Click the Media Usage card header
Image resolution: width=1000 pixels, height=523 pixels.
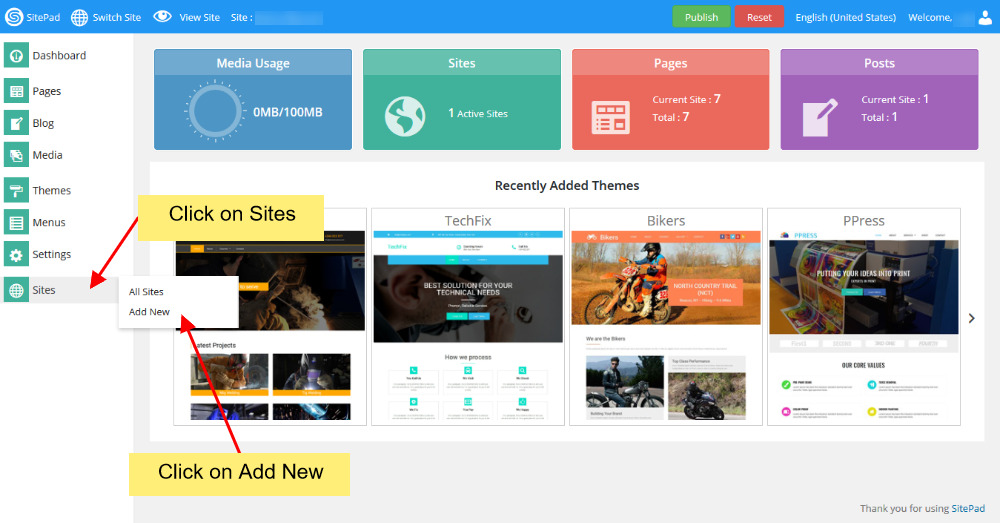[253, 63]
